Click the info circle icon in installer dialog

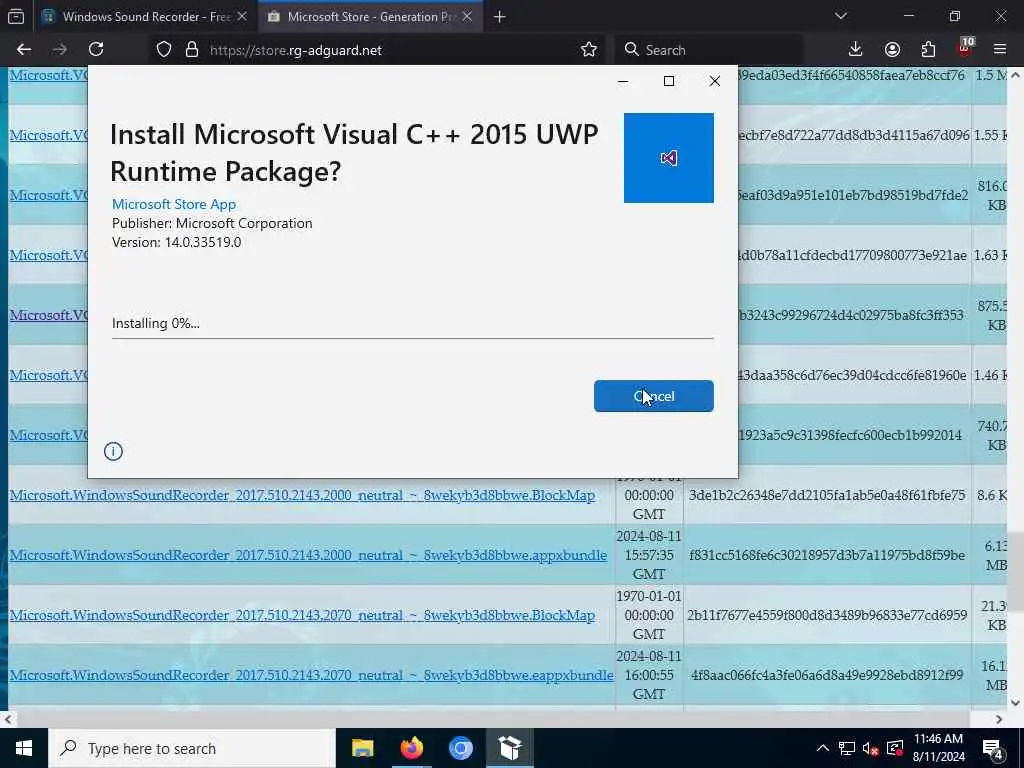[x=113, y=451]
